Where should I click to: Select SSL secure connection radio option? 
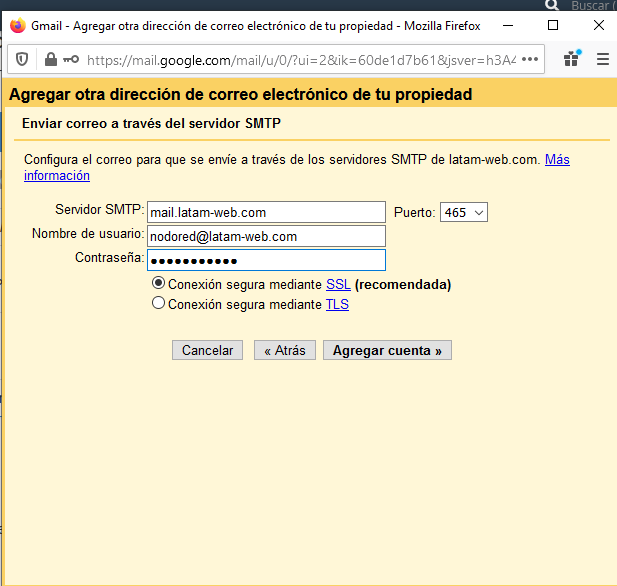158,283
